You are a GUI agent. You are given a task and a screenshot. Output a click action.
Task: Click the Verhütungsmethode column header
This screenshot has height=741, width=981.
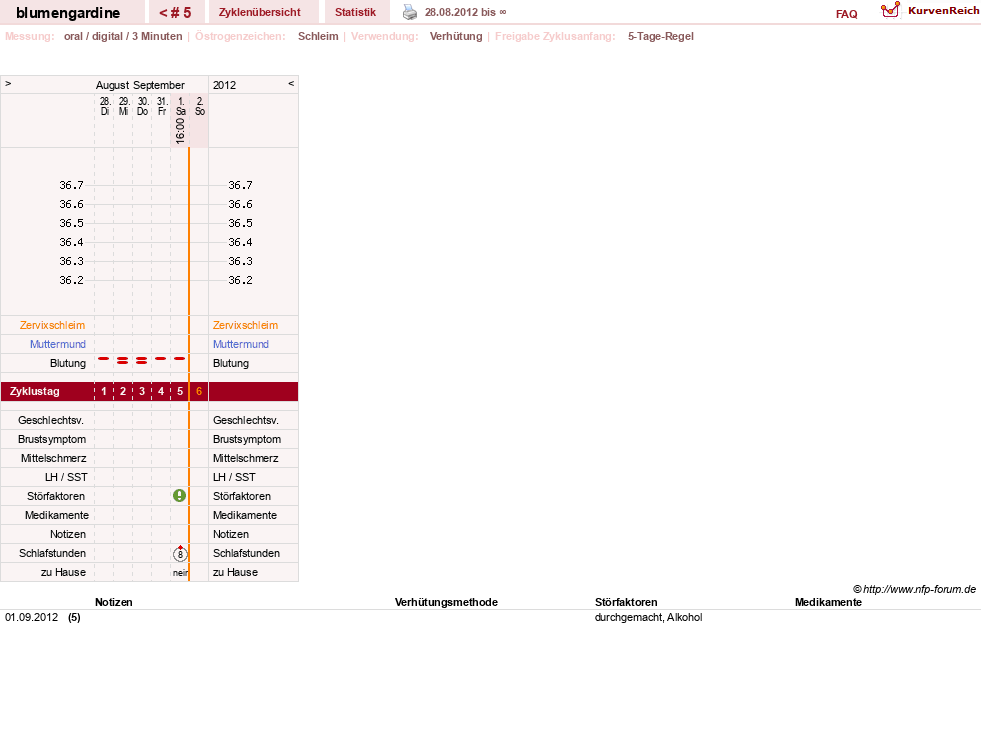[x=446, y=602]
